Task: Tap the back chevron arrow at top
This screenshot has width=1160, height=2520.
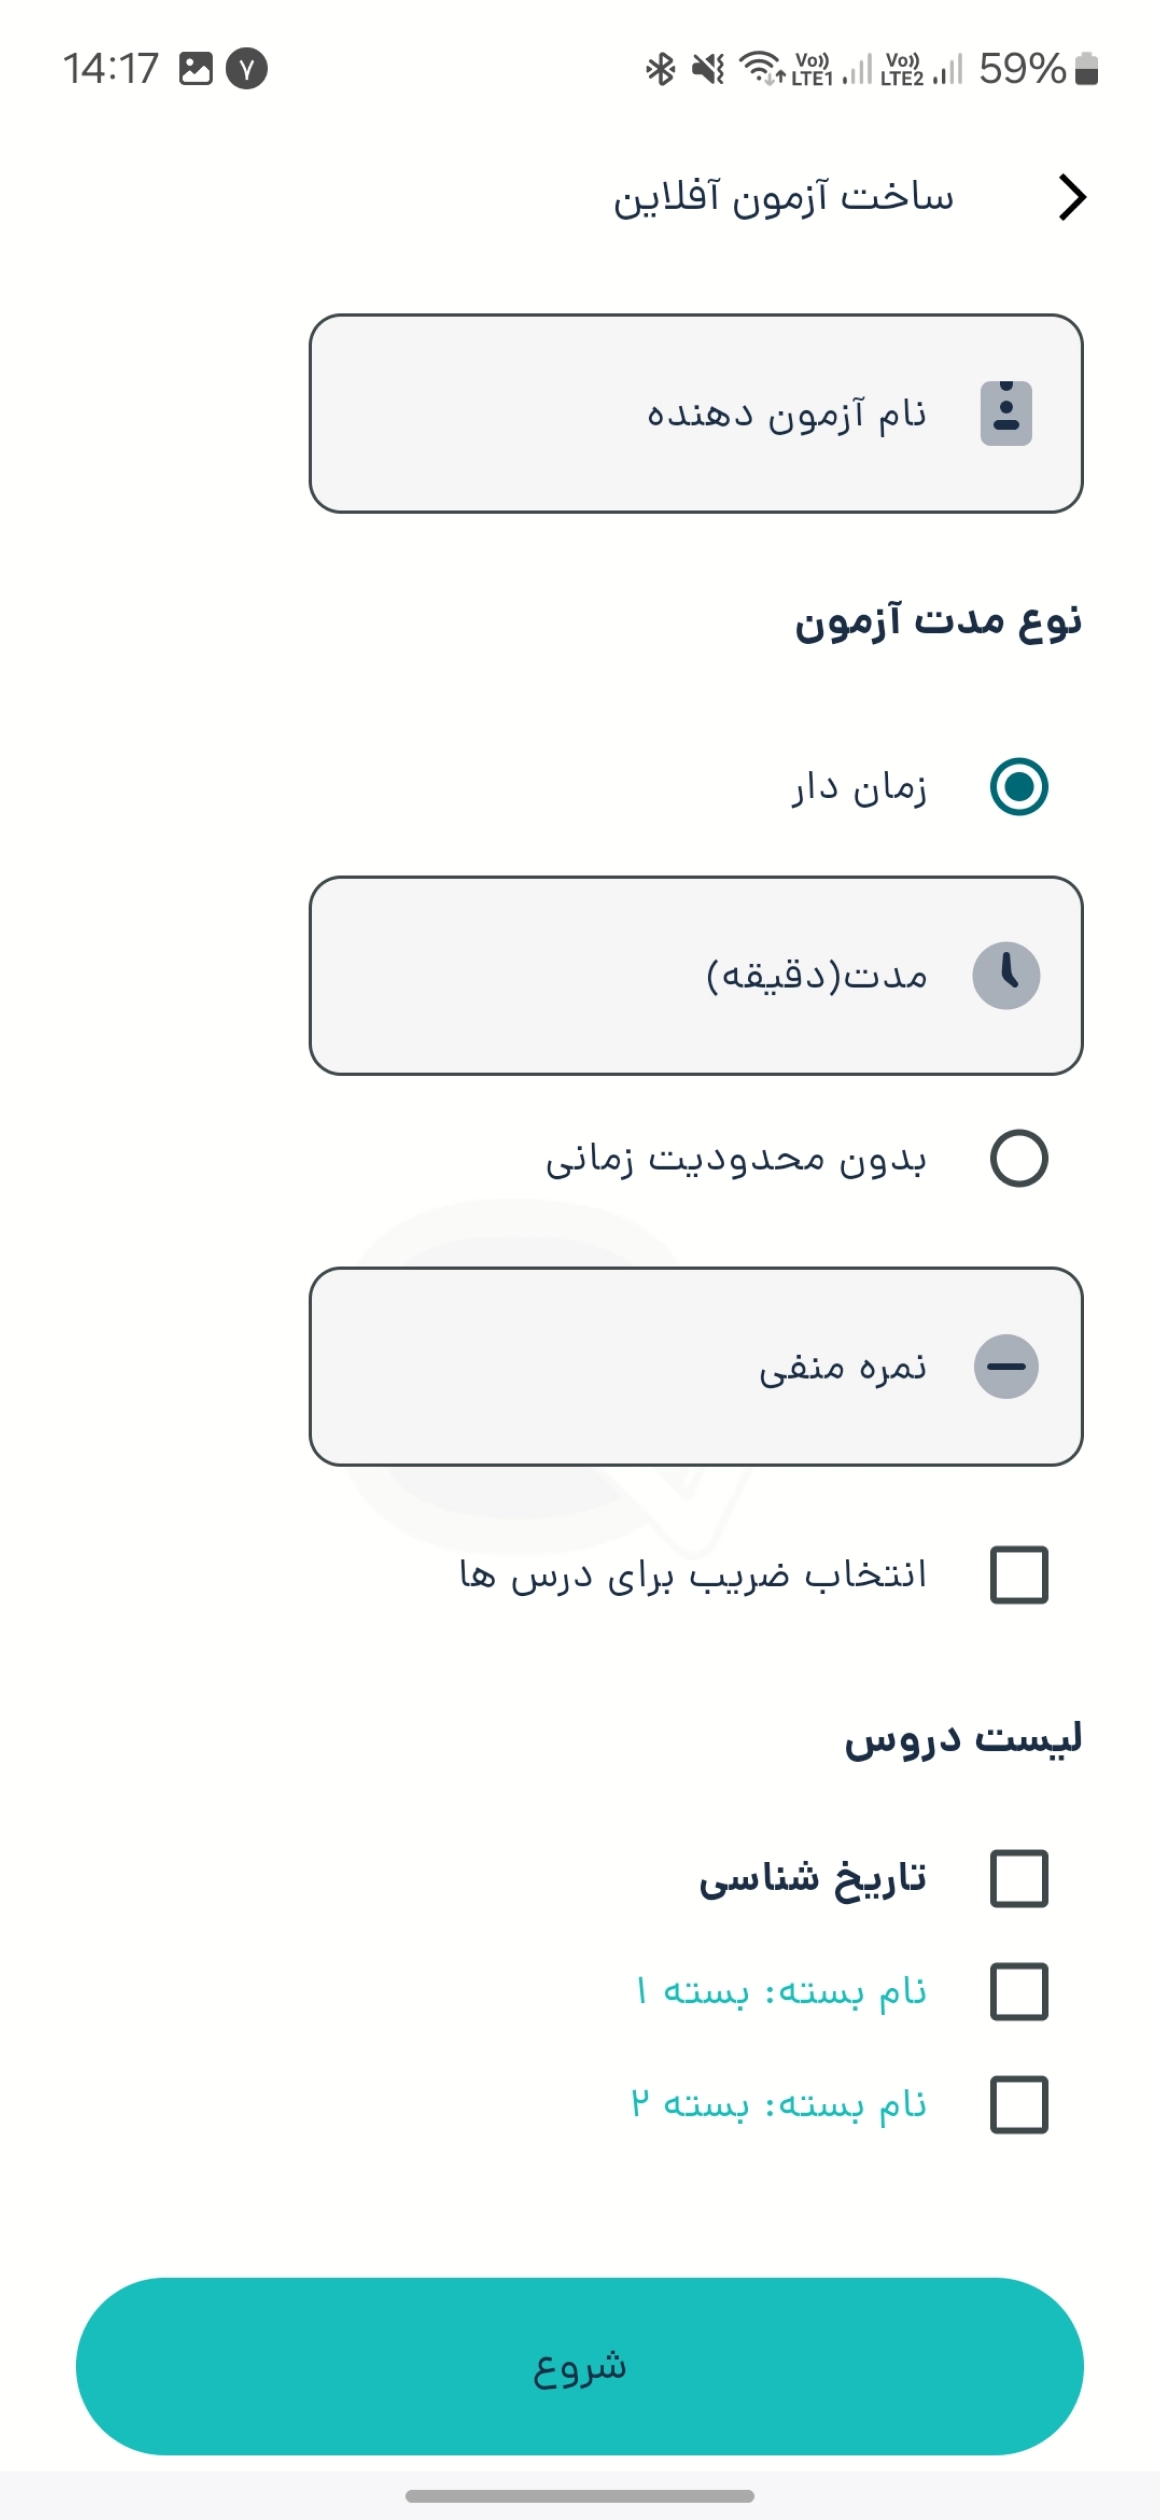Action: coord(1072,197)
